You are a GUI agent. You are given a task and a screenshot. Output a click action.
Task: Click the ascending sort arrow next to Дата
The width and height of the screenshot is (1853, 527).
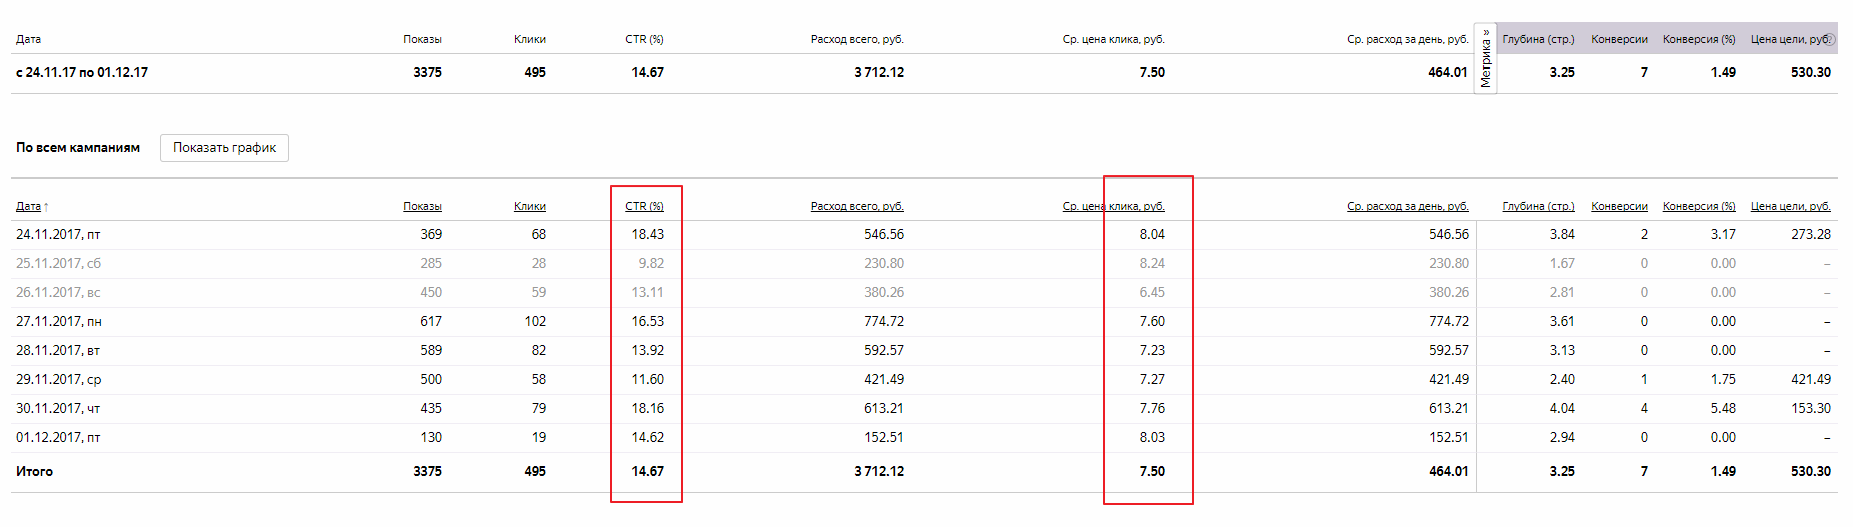coord(46,207)
